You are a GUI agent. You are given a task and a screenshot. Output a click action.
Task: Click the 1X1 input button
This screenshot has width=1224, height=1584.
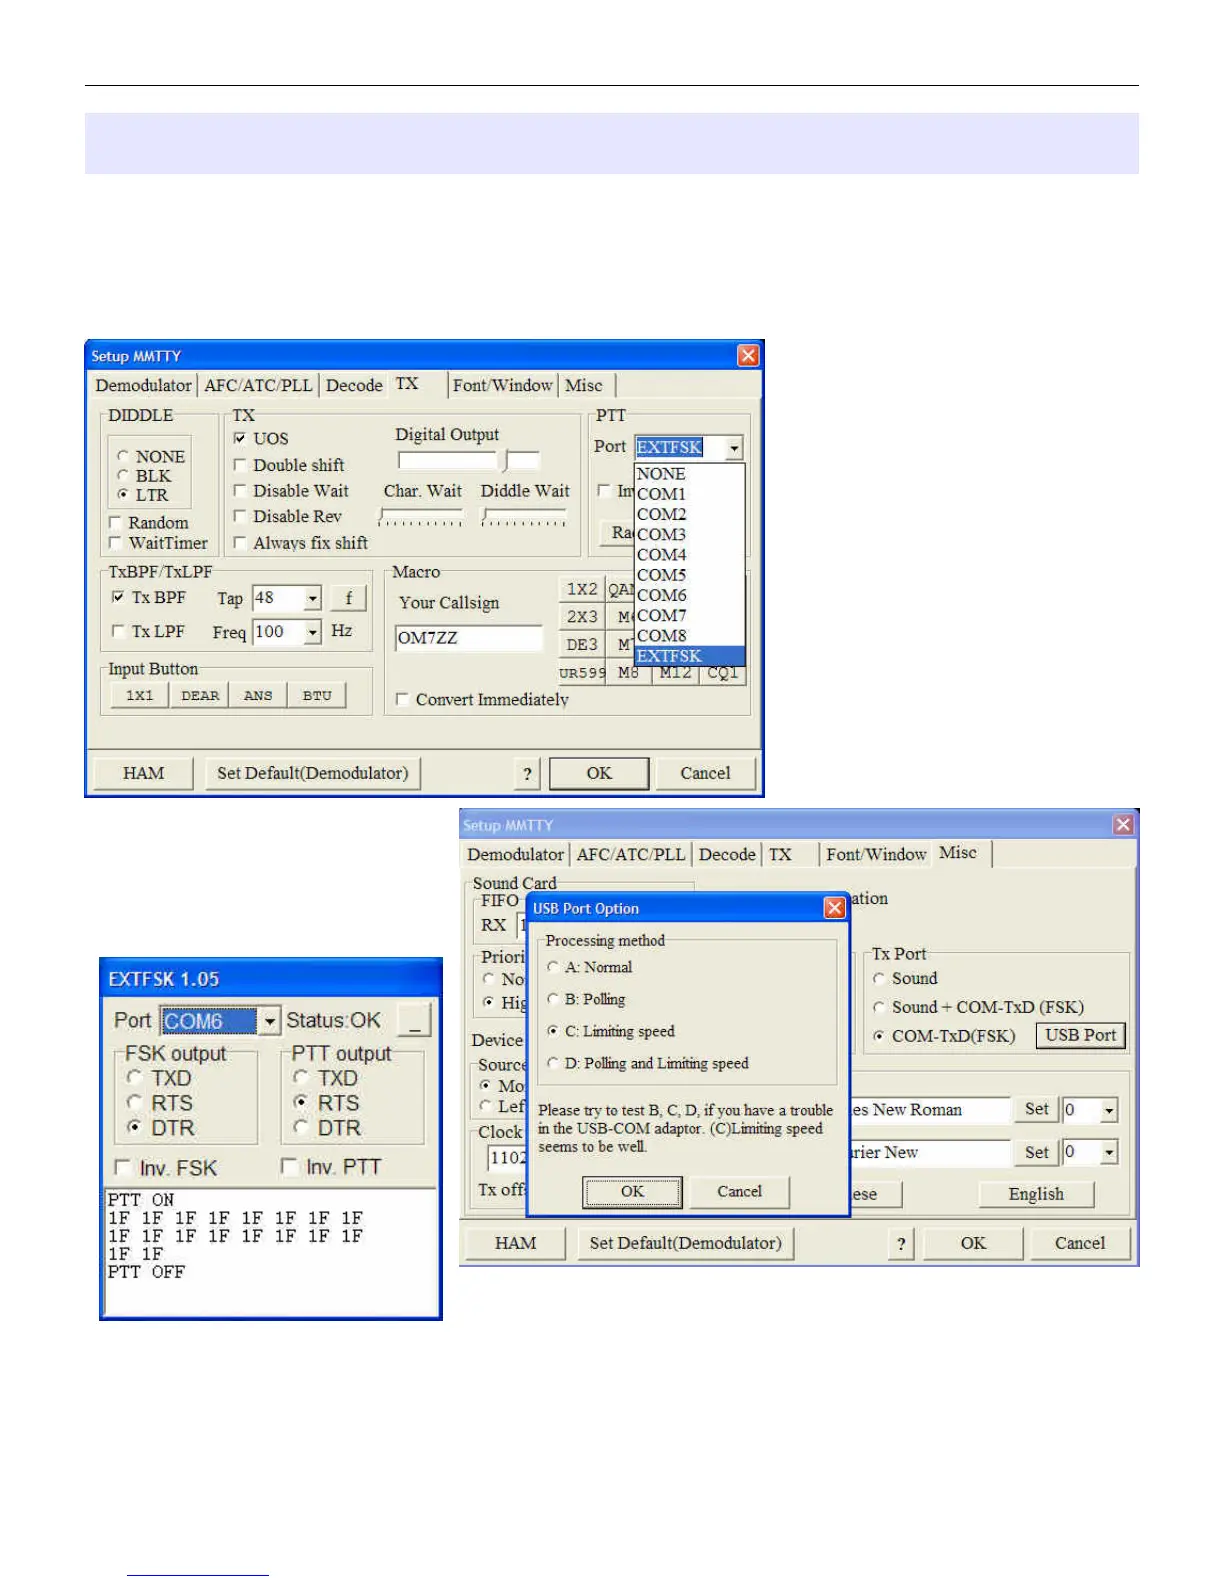(140, 695)
